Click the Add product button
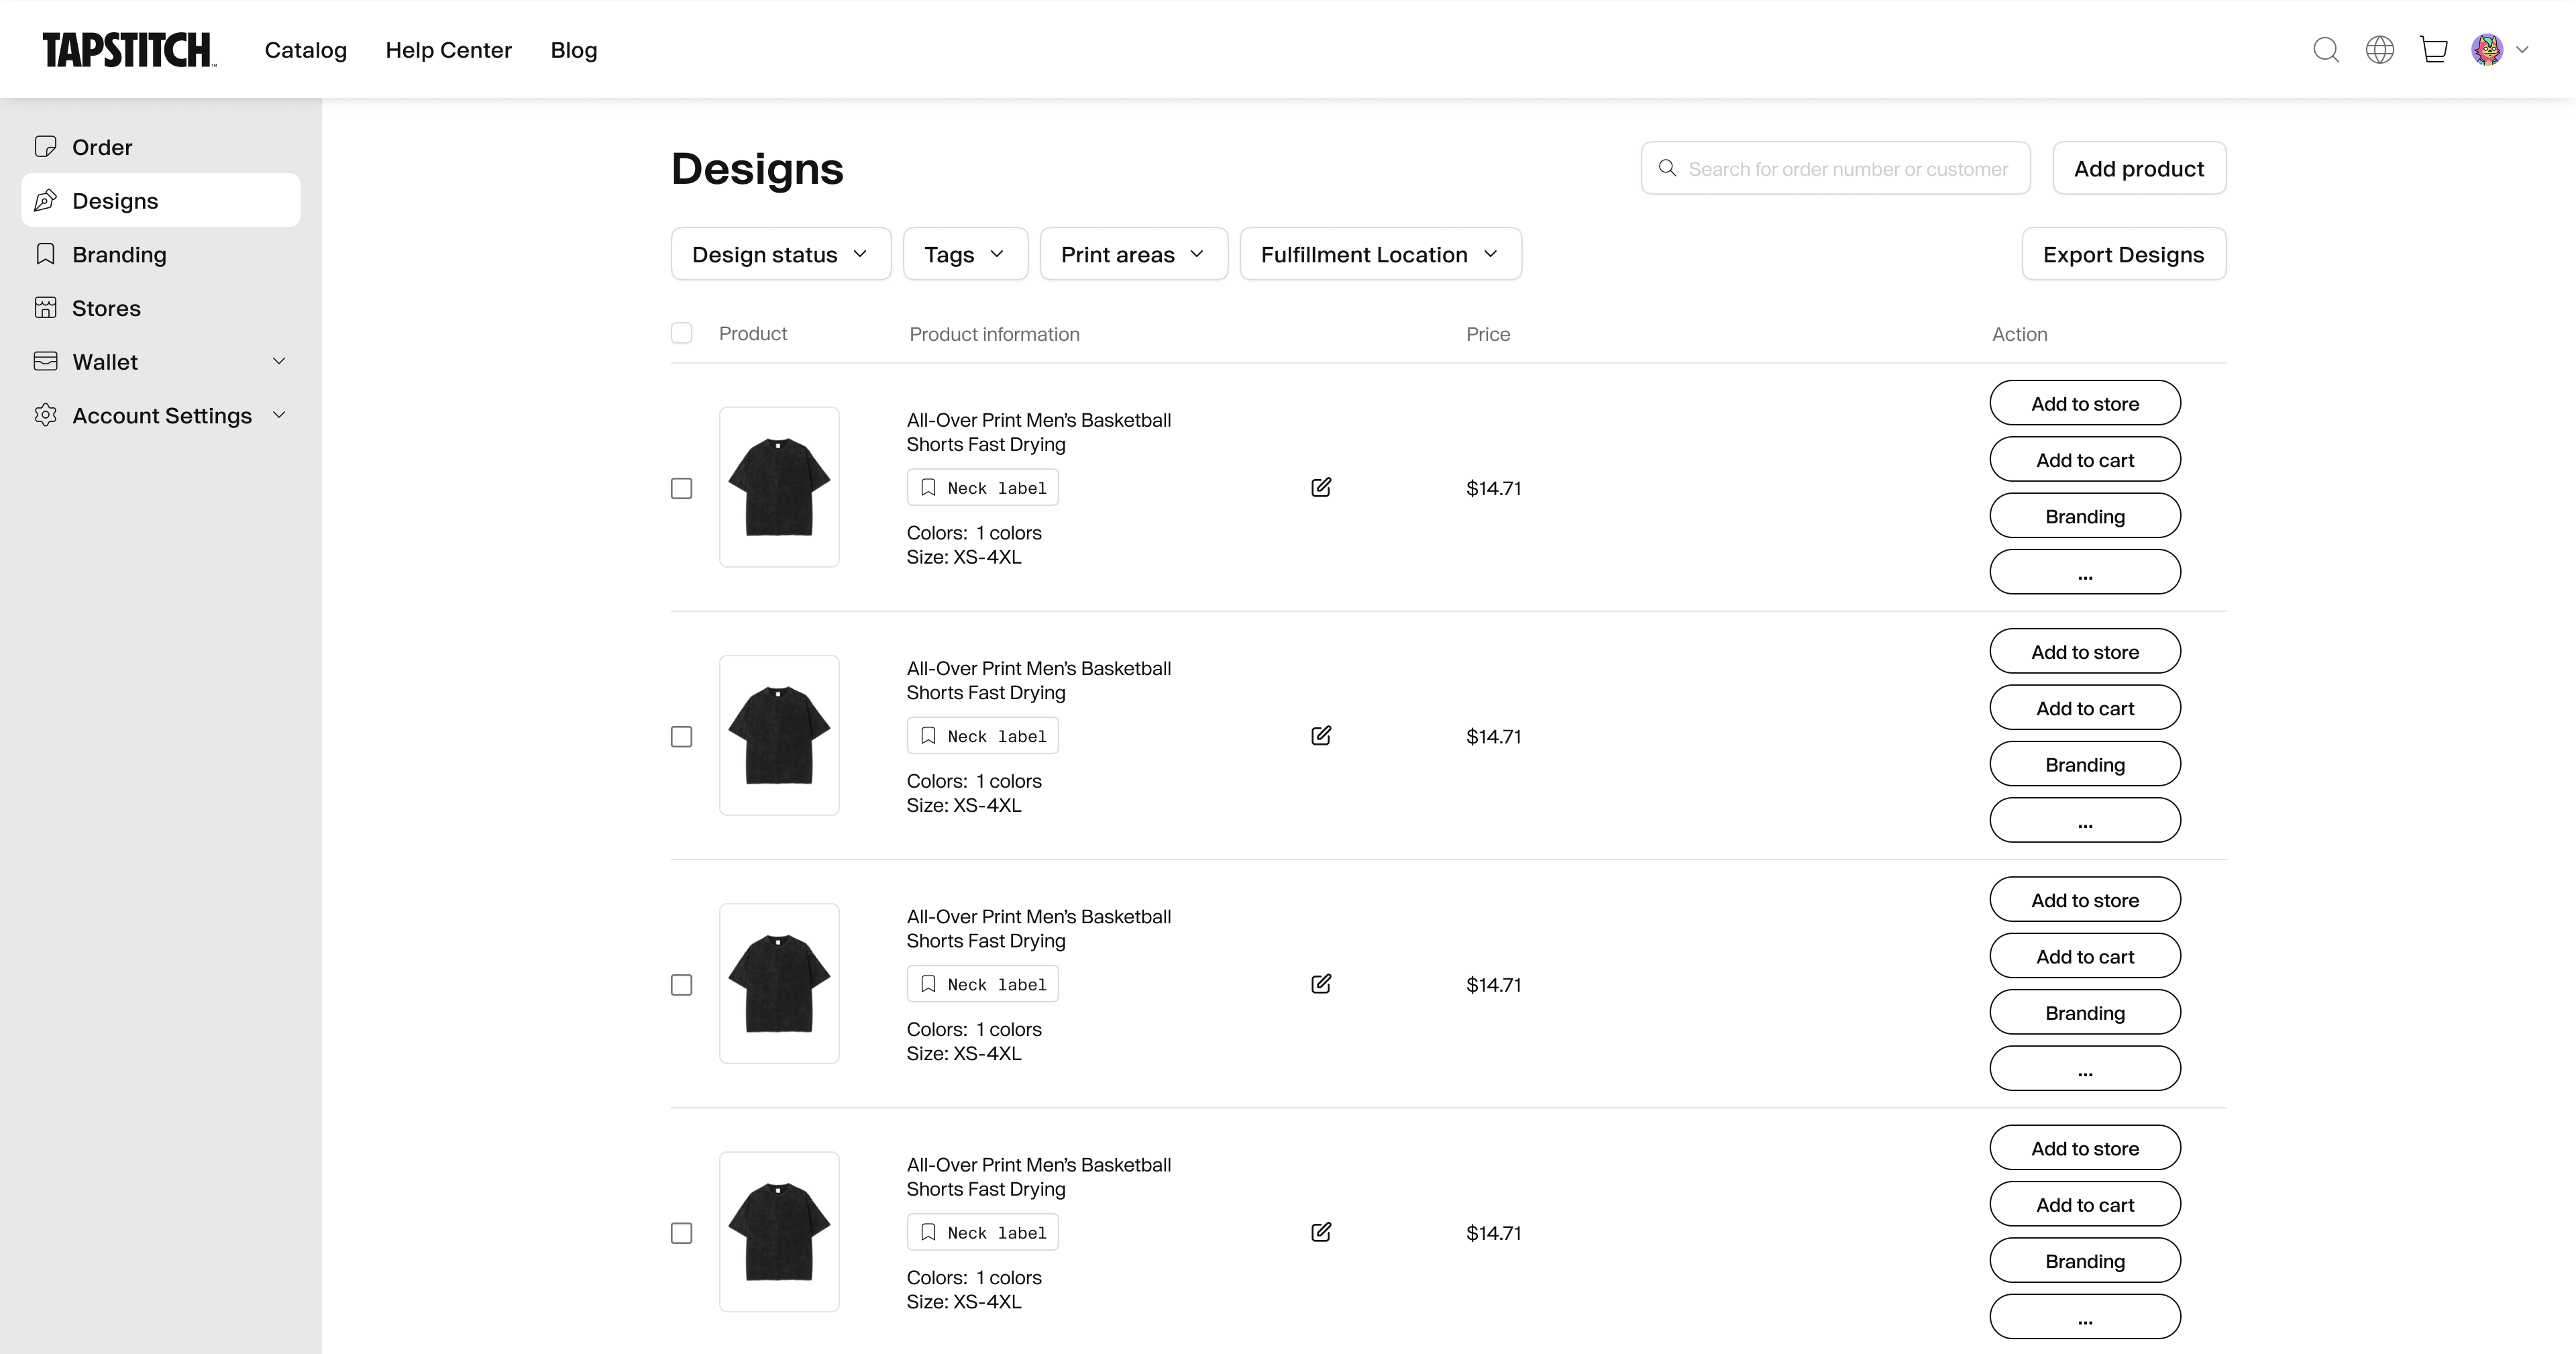The width and height of the screenshot is (2576, 1354). [2138, 168]
